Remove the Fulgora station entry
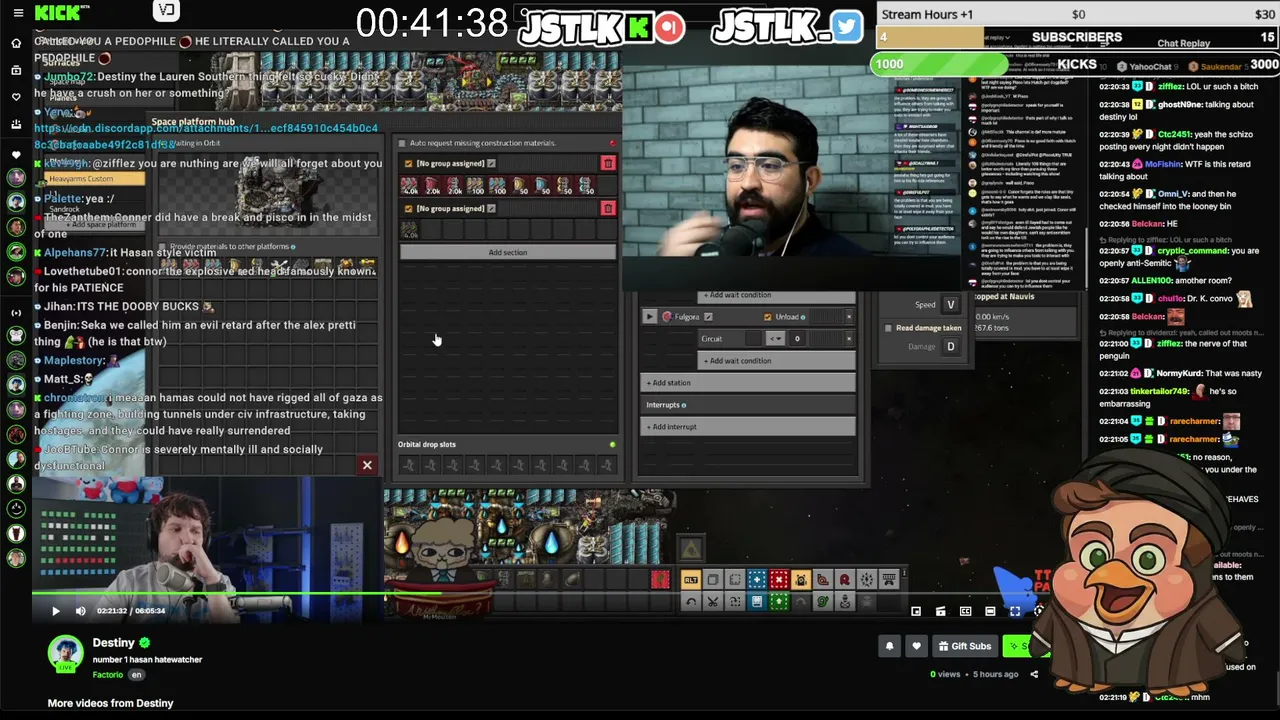This screenshot has width=1280, height=720. pyautogui.click(x=849, y=317)
